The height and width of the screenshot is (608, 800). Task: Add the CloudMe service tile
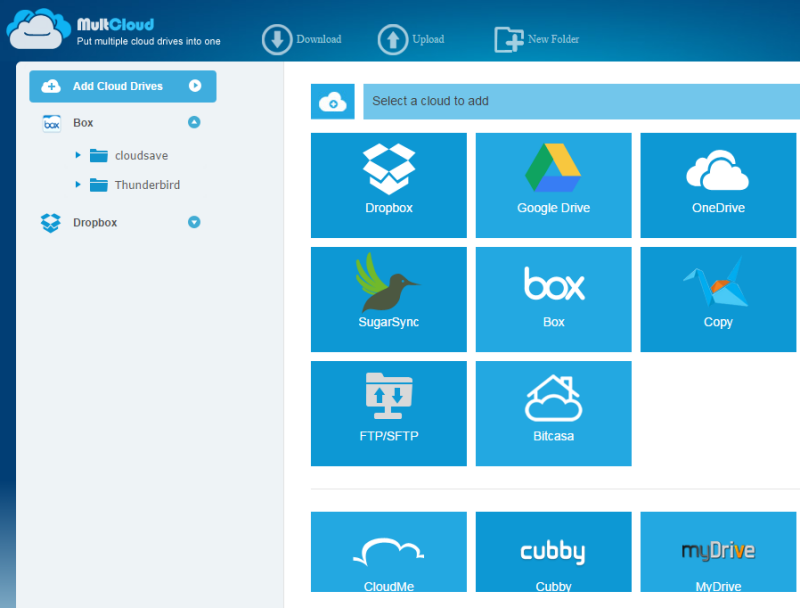coord(388,559)
